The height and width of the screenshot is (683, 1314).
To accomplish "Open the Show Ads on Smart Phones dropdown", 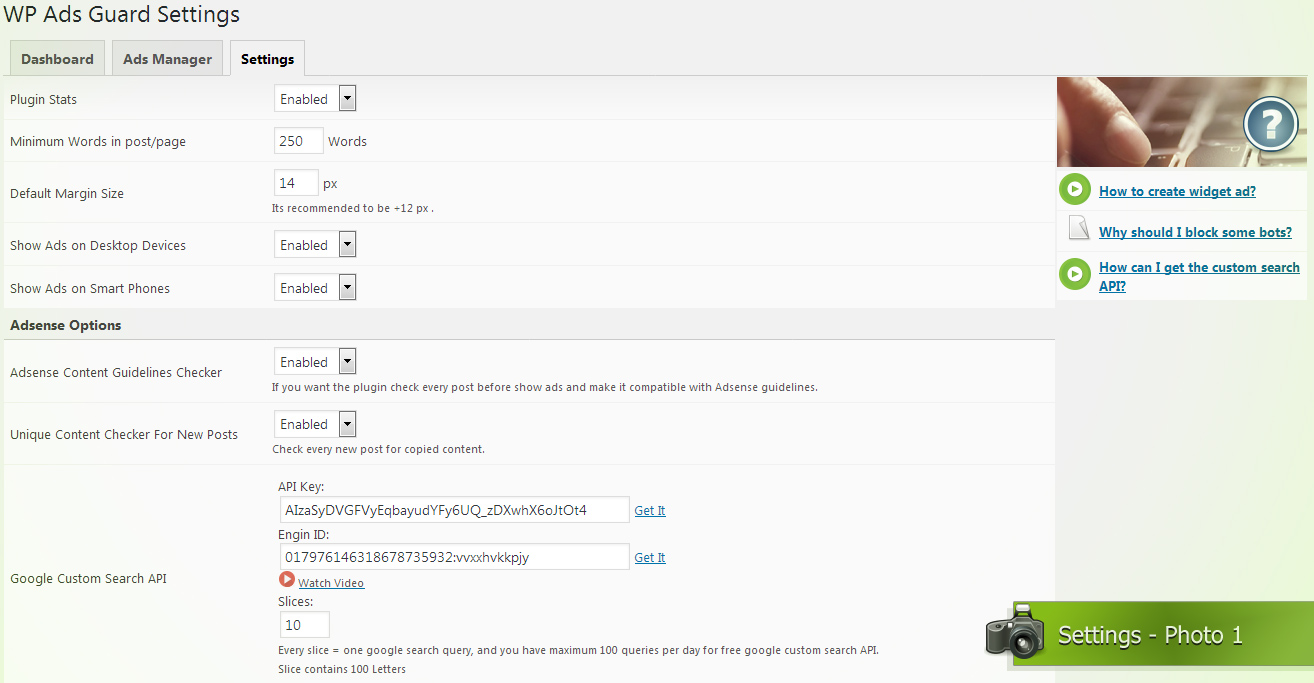I will click(315, 288).
